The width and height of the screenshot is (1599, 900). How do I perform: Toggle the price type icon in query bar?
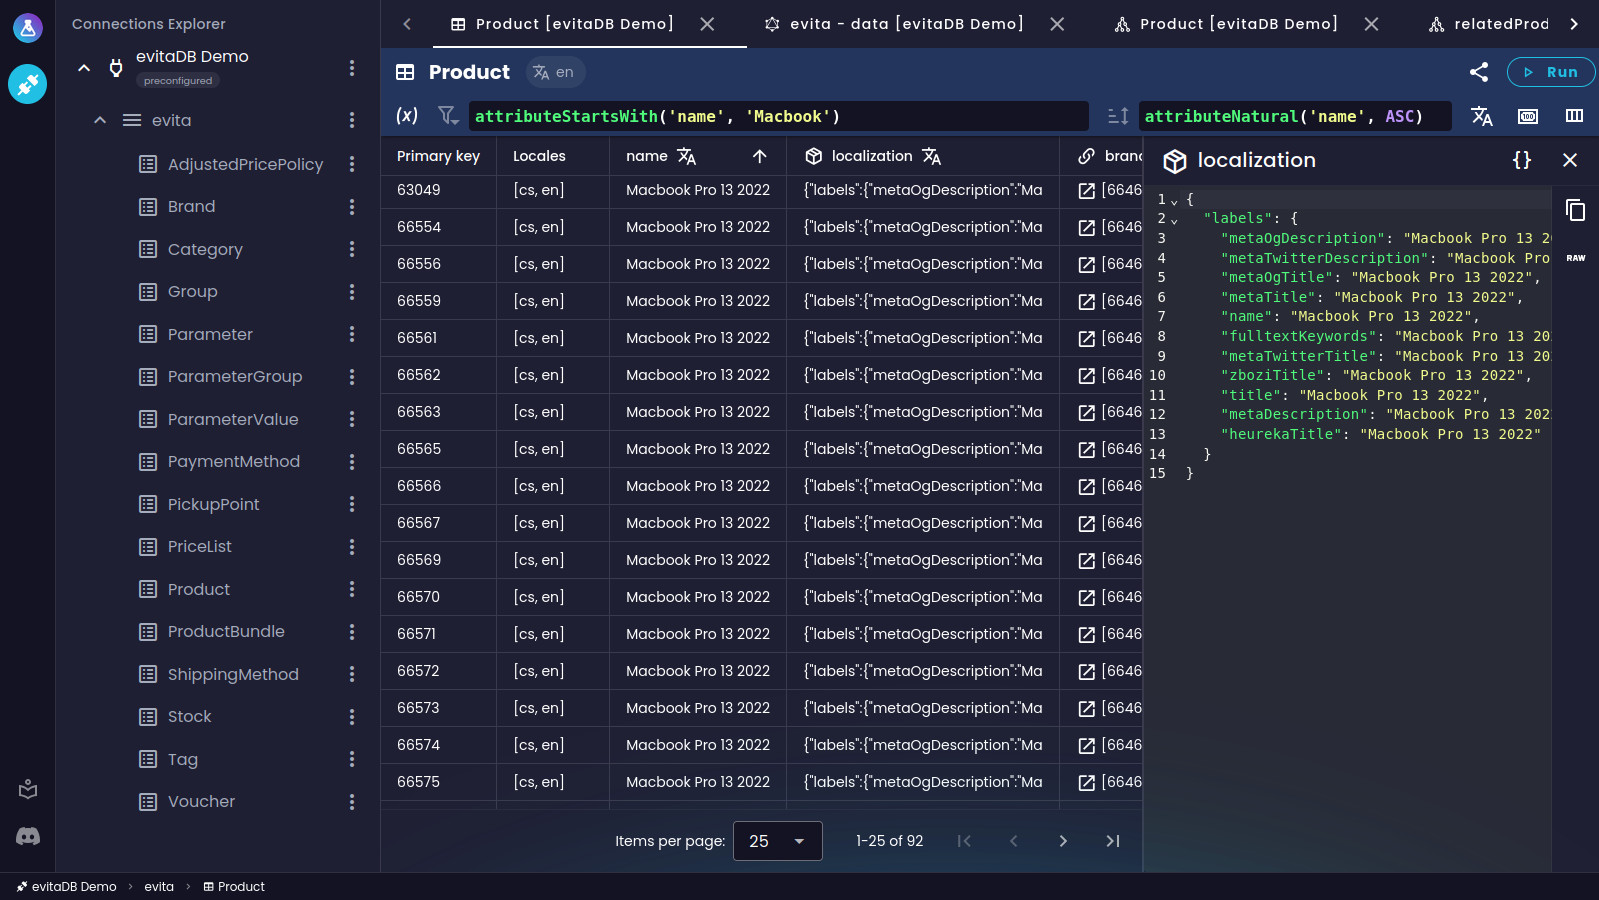(x=1528, y=116)
